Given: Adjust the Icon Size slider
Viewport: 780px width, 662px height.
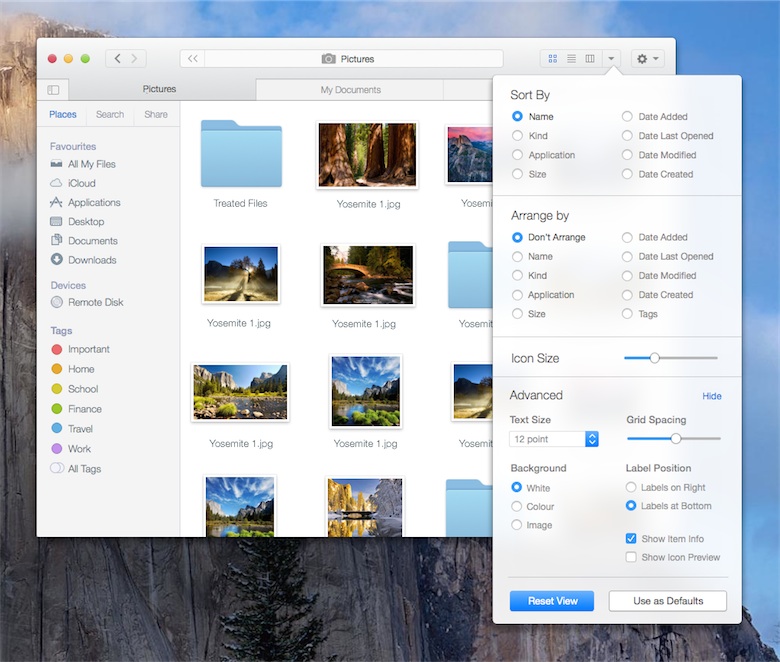Looking at the screenshot, I should [654, 358].
